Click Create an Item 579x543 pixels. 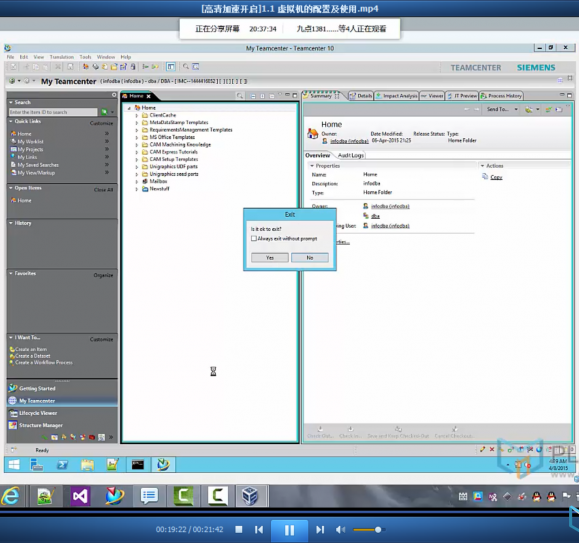click(x=31, y=349)
